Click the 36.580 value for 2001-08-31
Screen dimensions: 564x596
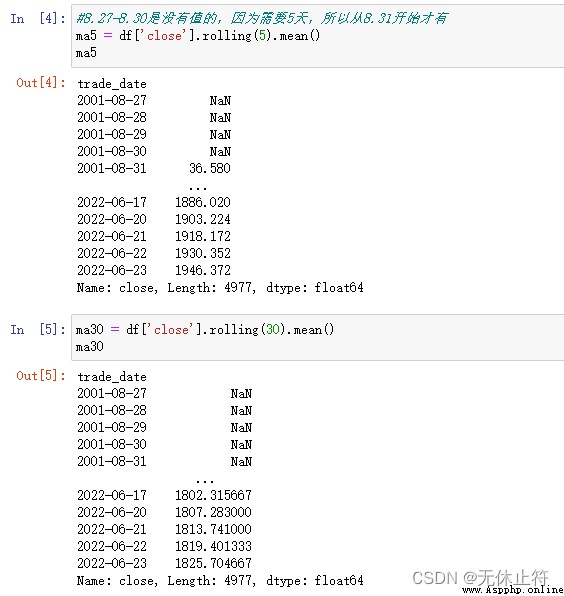(x=210, y=168)
